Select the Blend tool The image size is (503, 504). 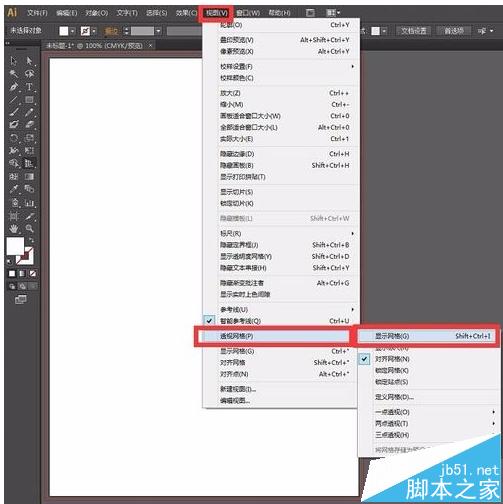coord(29,189)
